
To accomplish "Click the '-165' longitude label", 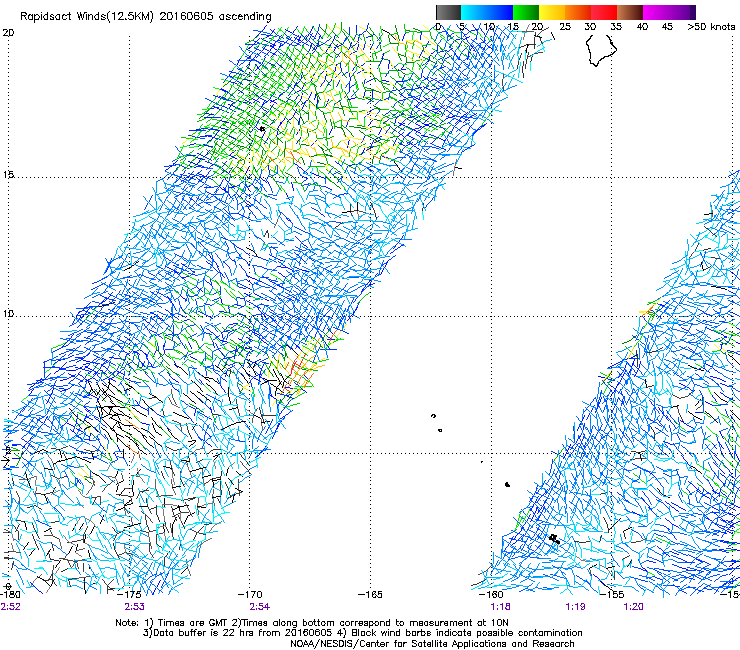I will 370,595.
